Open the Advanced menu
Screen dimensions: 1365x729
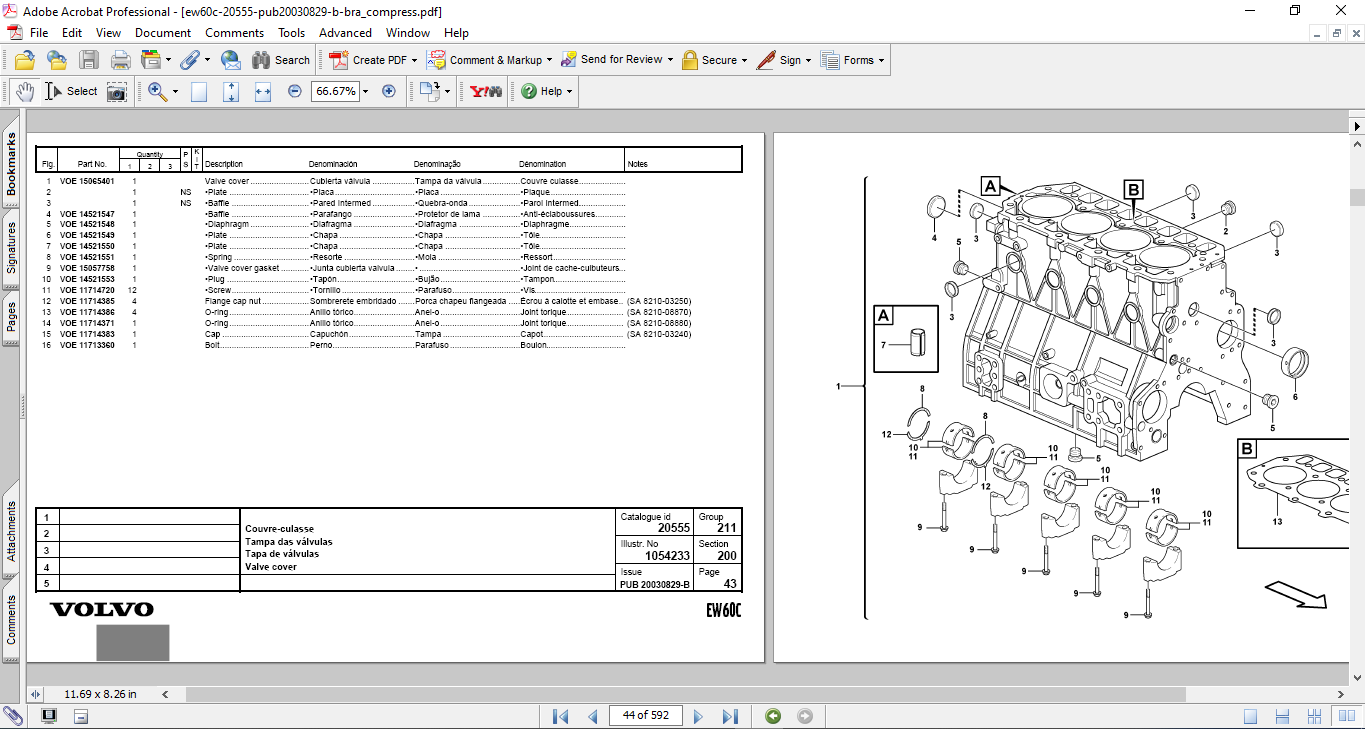tap(345, 33)
